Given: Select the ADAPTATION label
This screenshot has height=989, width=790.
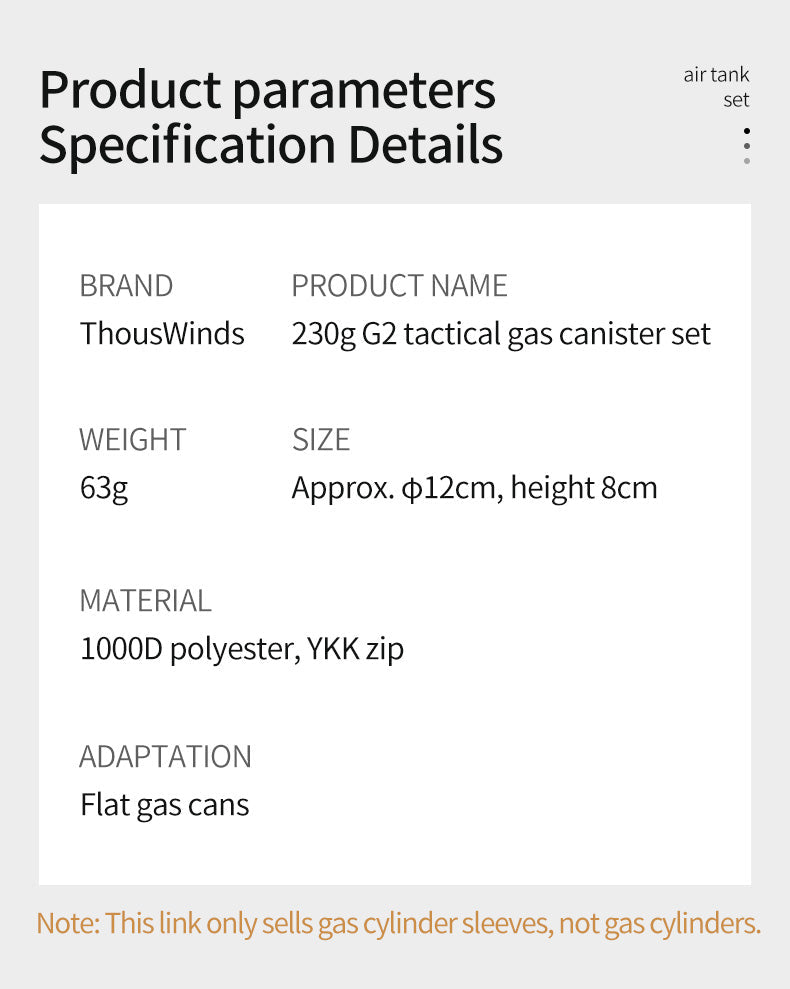Looking at the screenshot, I should click(x=165, y=756).
